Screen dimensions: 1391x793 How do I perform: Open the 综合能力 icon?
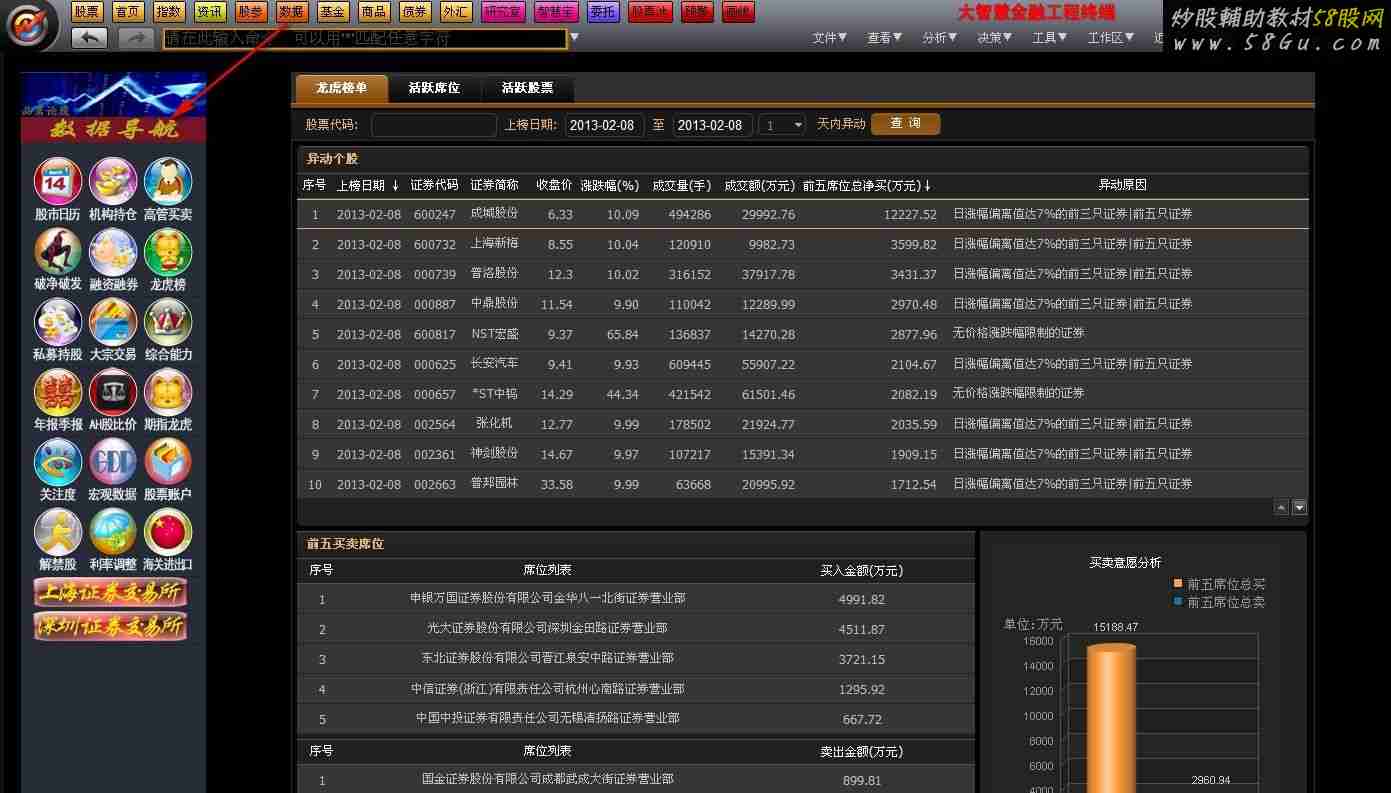[168, 322]
